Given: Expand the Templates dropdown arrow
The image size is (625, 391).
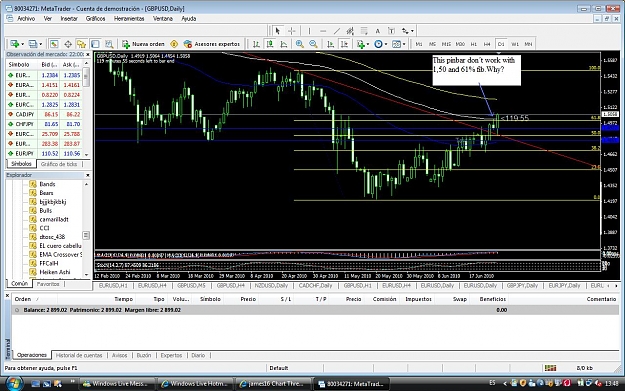Looking at the screenshot, I should [403, 44].
